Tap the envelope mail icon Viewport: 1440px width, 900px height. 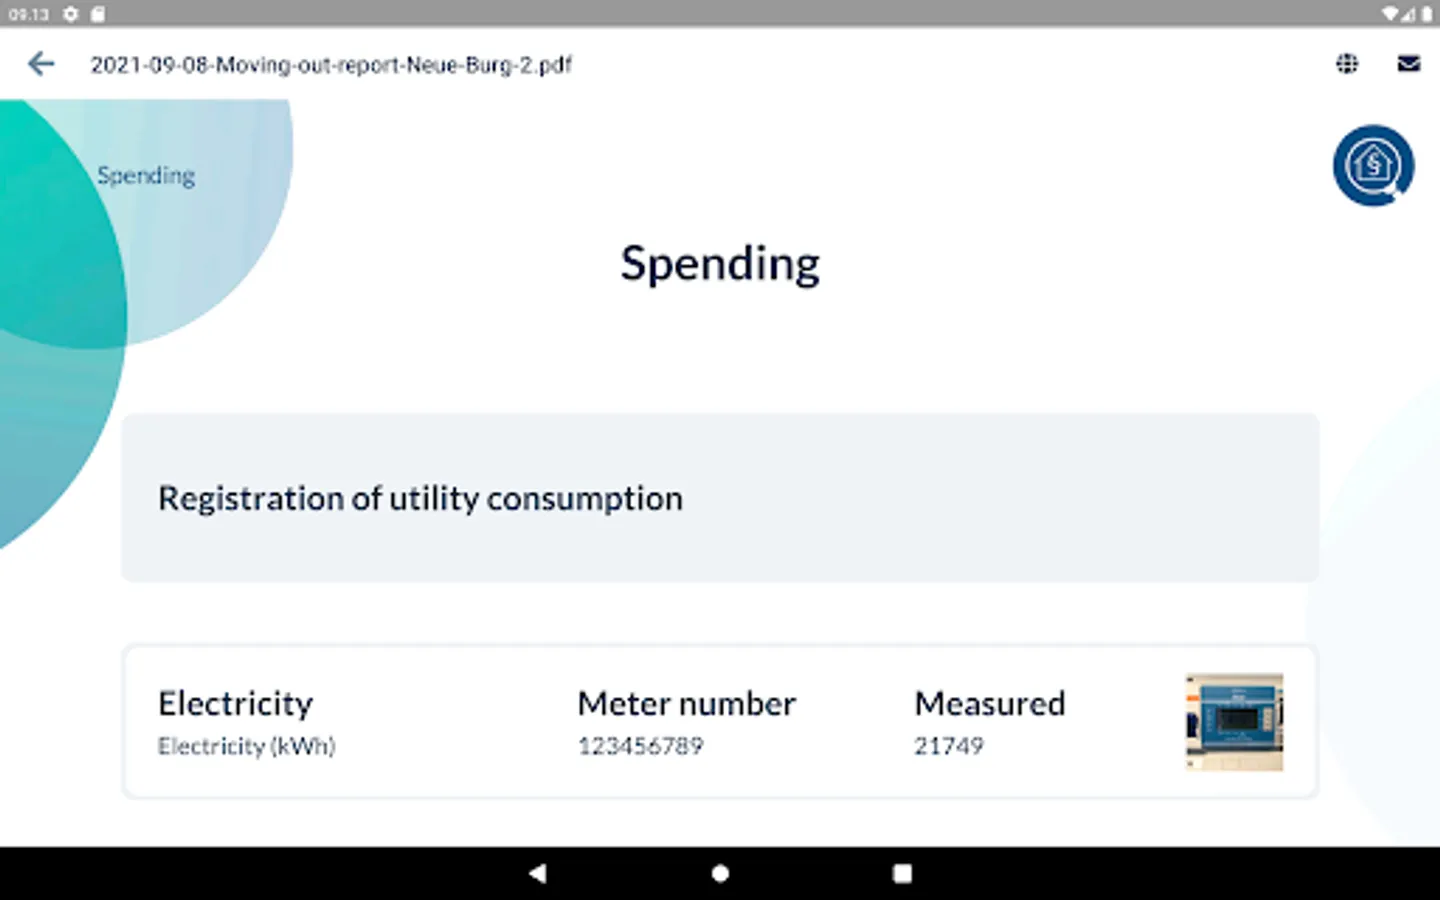coord(1408,64)
